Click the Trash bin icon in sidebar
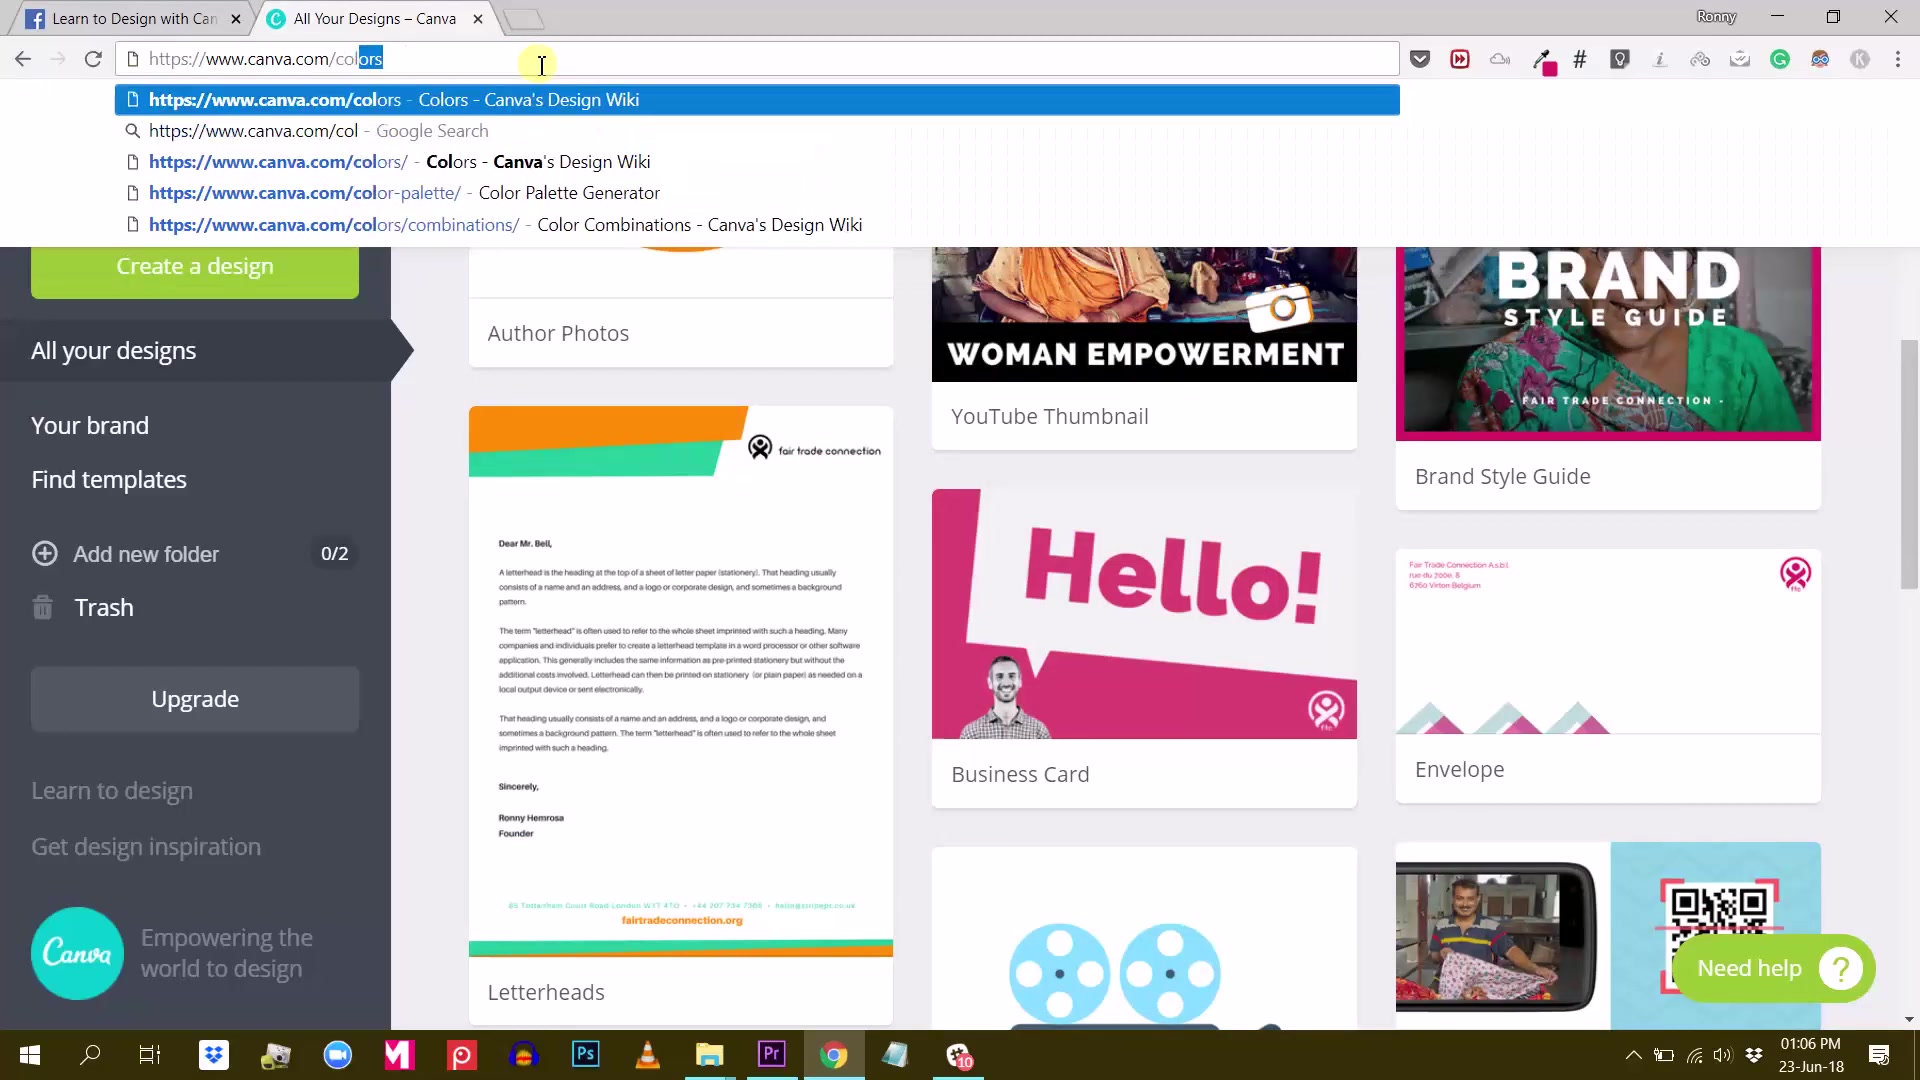Screen dimensions: 1920x1080 pos(43,607)
